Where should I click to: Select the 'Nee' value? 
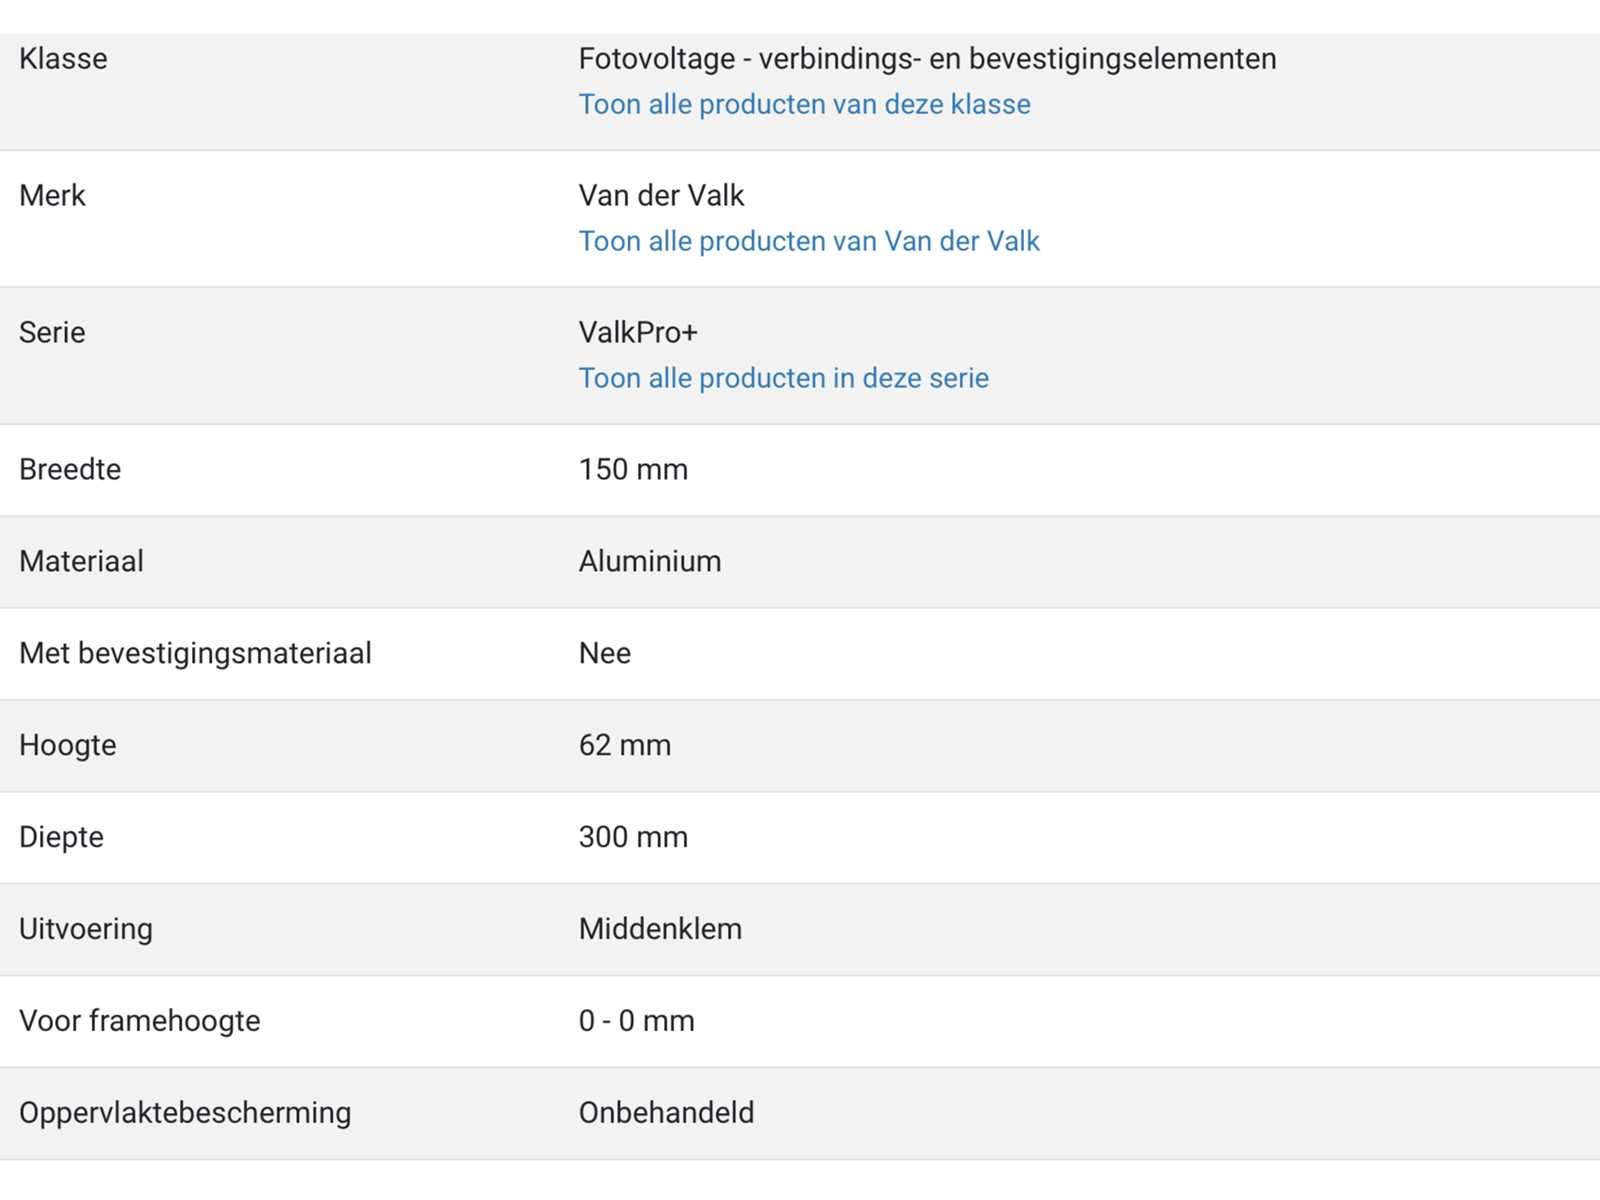coord(605,654)
